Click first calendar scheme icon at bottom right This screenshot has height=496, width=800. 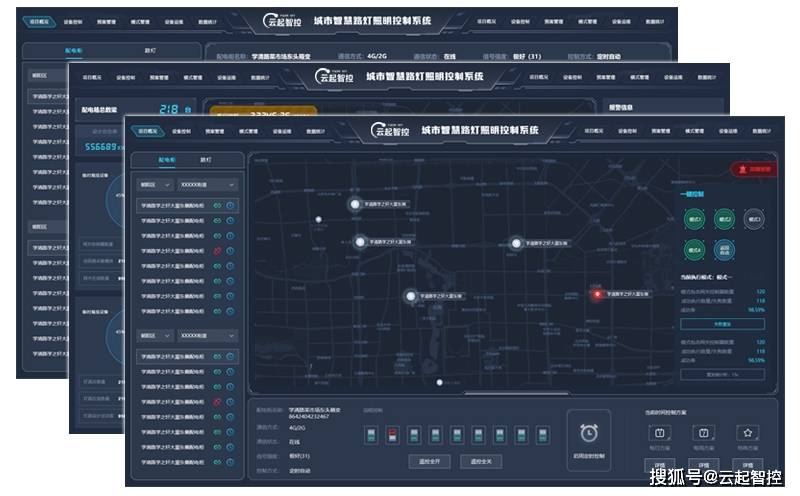click(x=659, y=433)
